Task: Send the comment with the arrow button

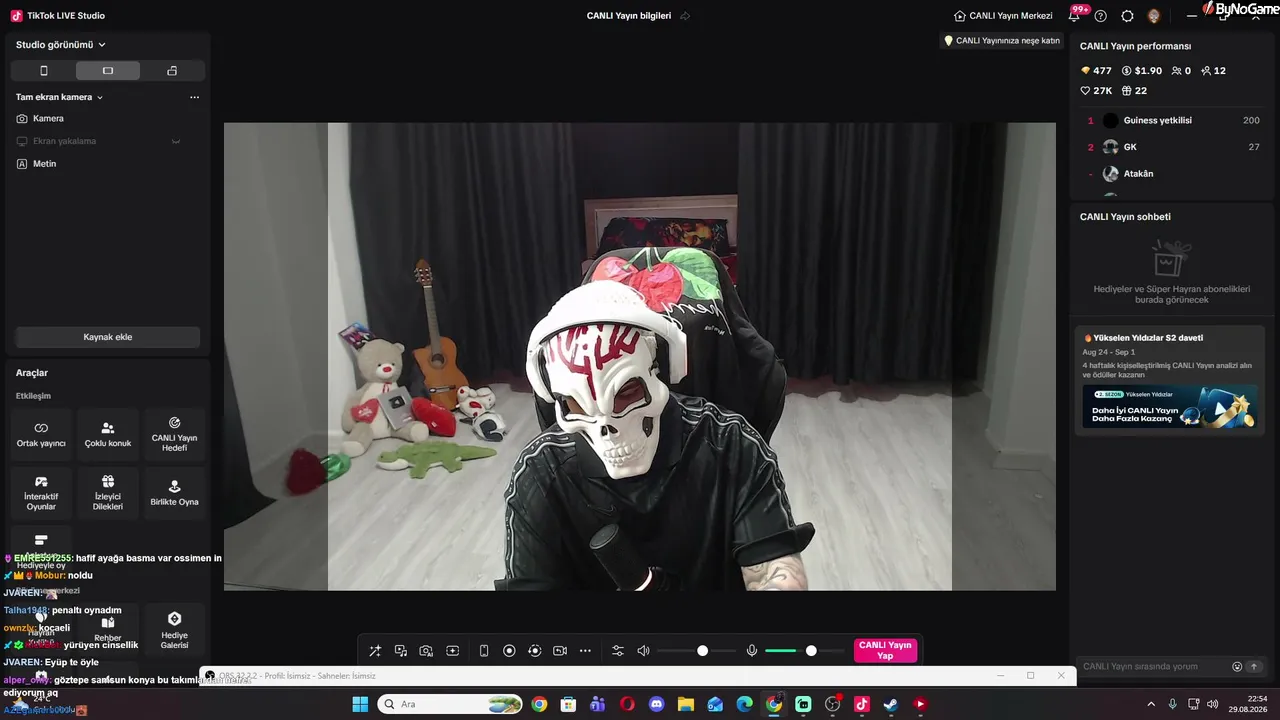Action: click(x=1254, y=666)
